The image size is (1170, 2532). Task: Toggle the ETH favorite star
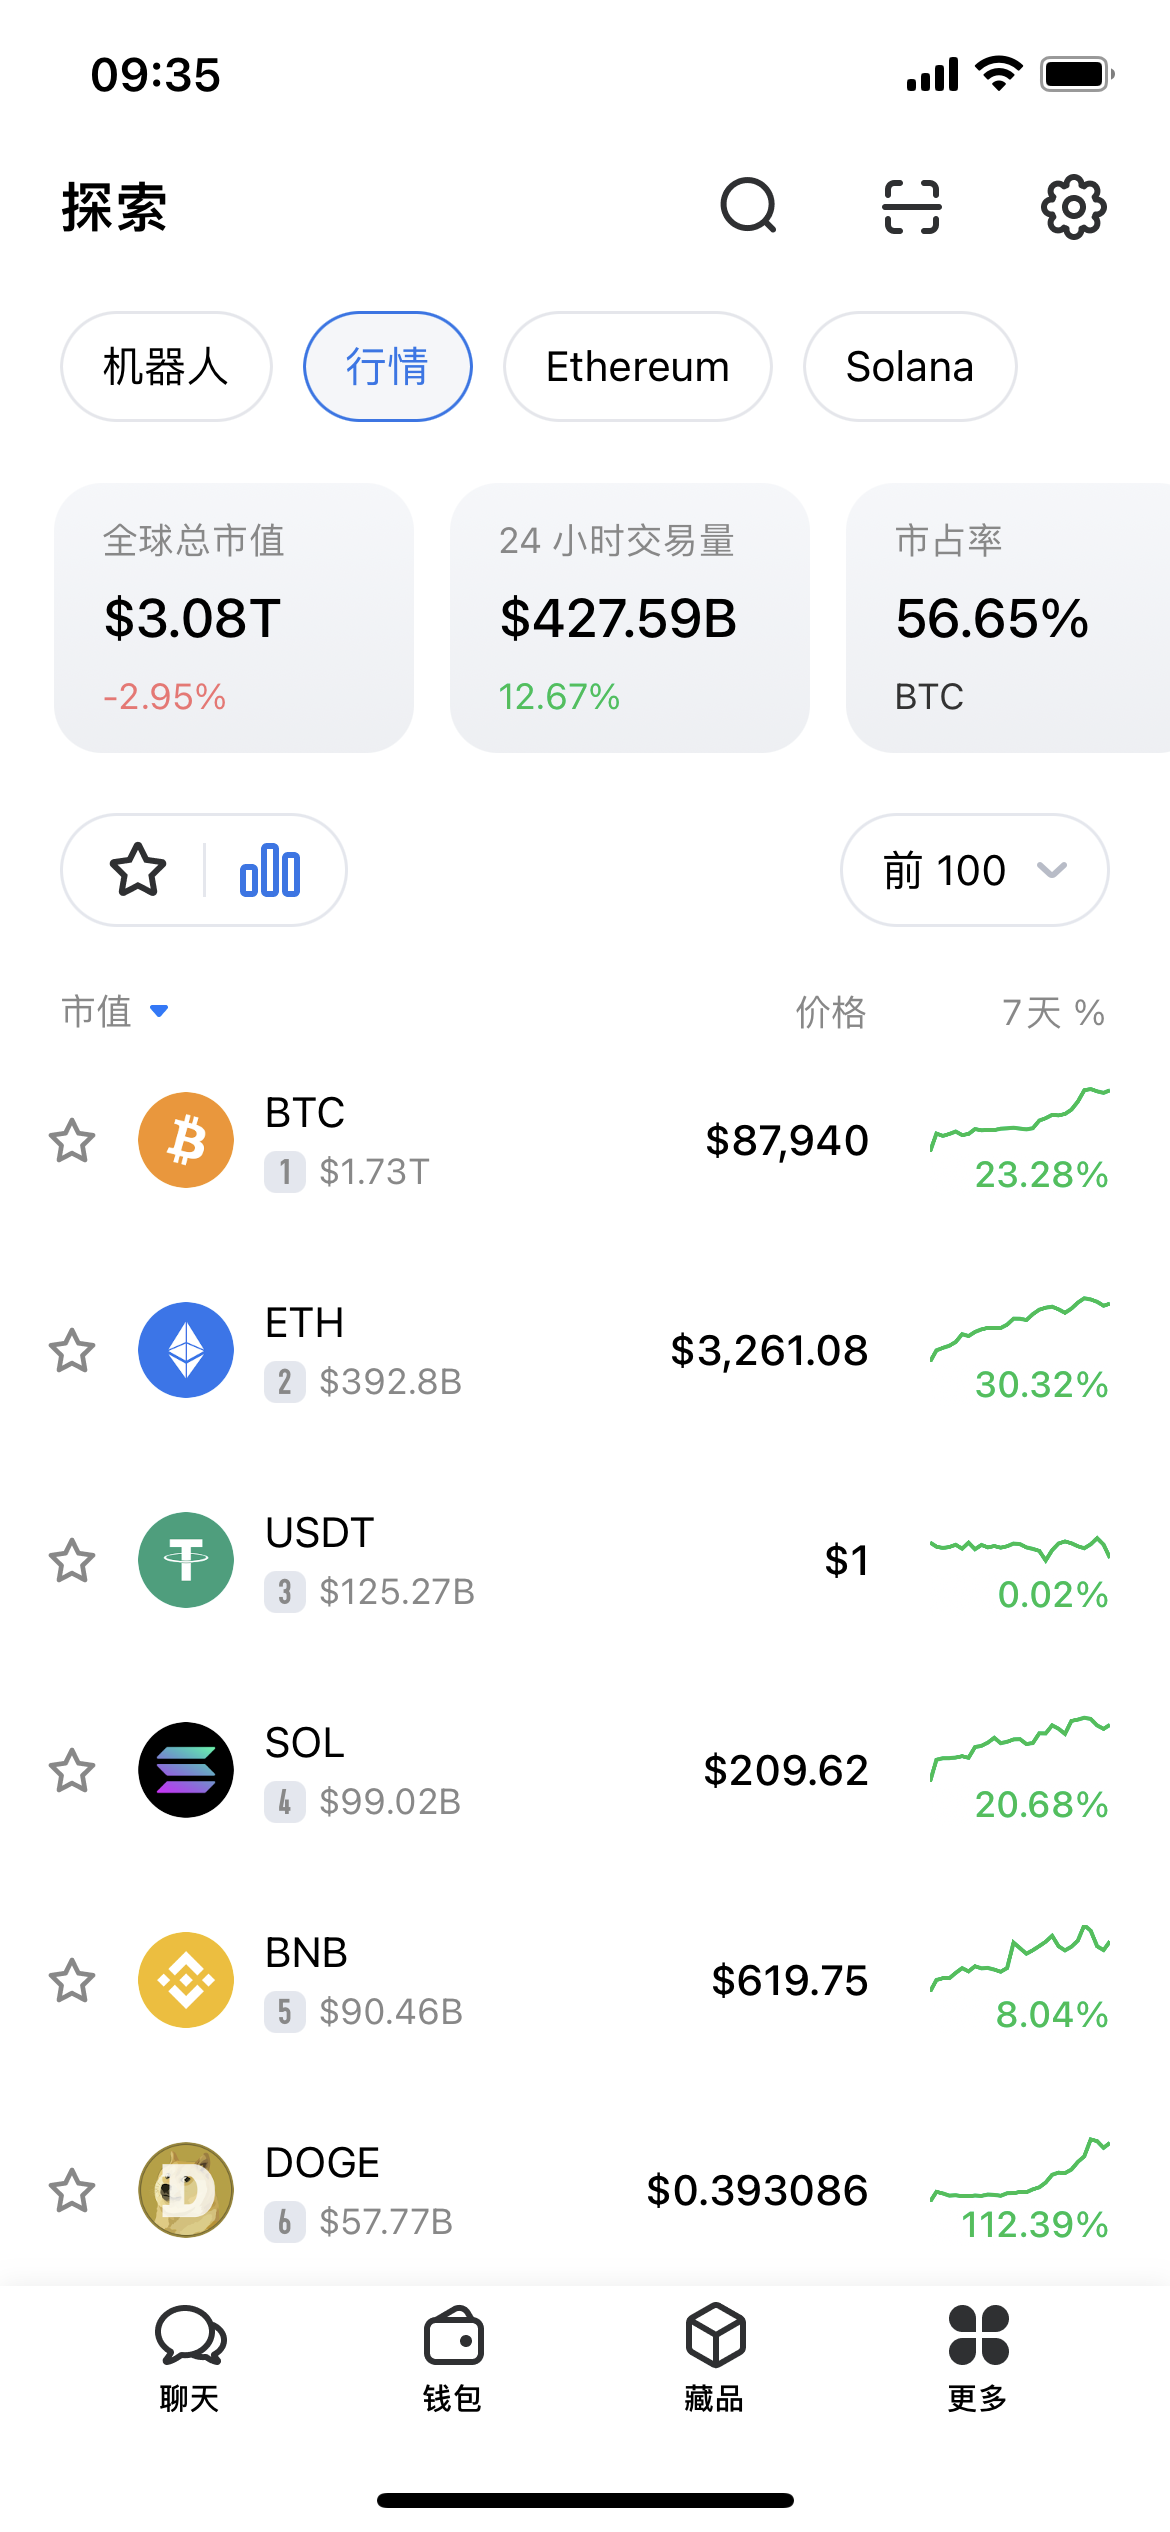[72, 1351]
